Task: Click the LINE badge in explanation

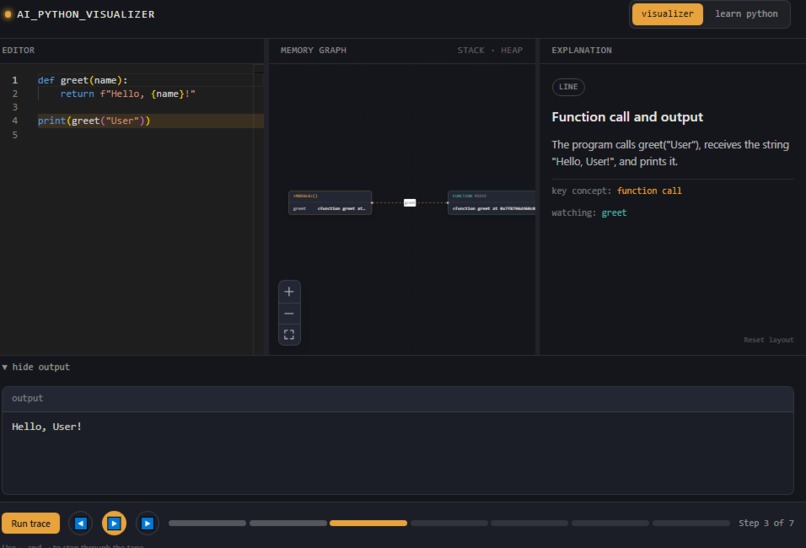Action: click(568, 87)
